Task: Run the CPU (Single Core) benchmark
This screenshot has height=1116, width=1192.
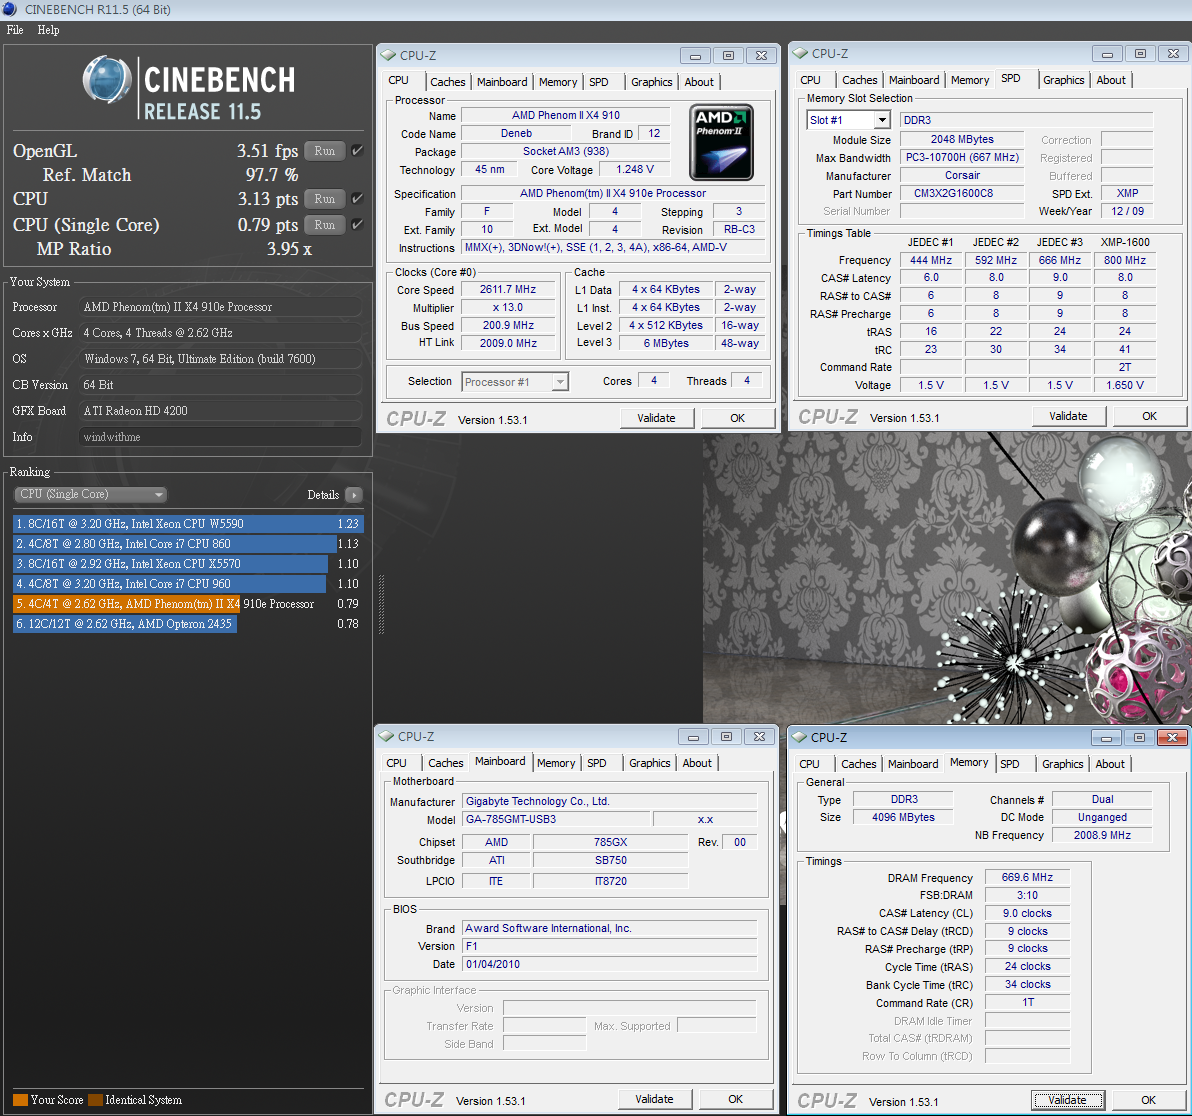Action: [x=325, y=224]
